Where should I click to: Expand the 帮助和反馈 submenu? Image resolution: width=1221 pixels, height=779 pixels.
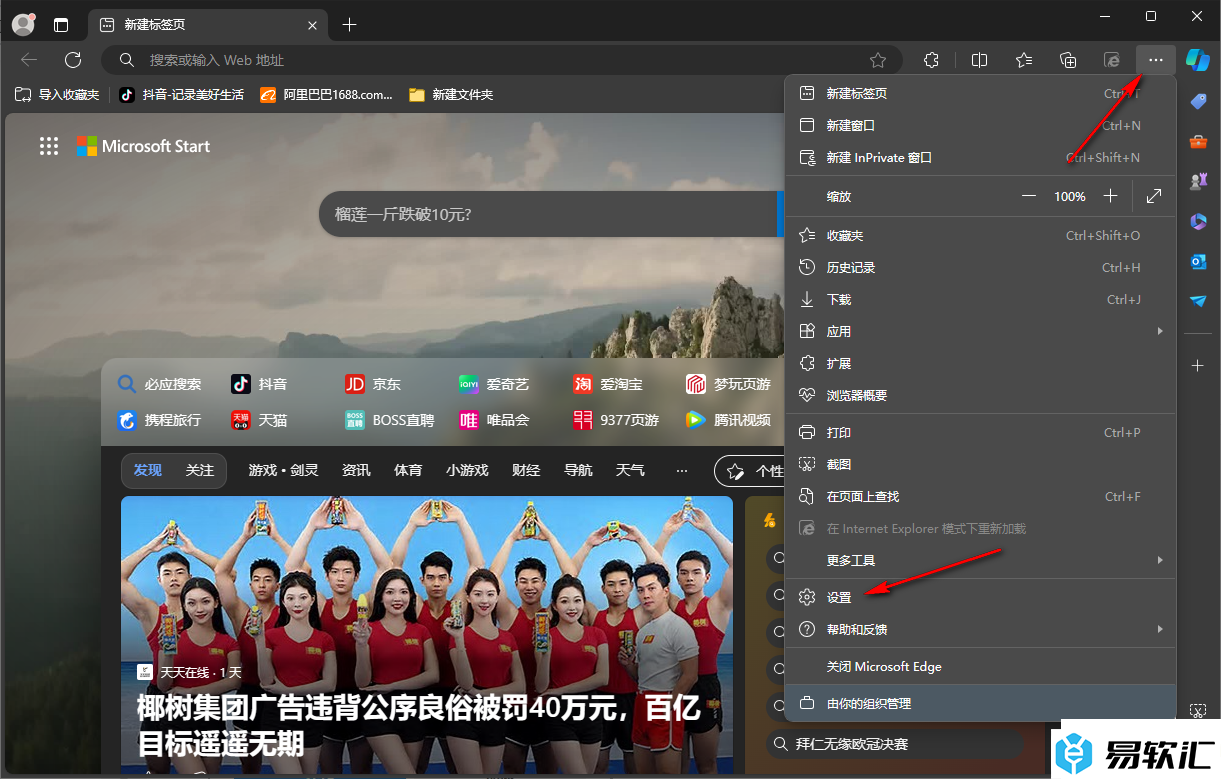click(1160, 629)
